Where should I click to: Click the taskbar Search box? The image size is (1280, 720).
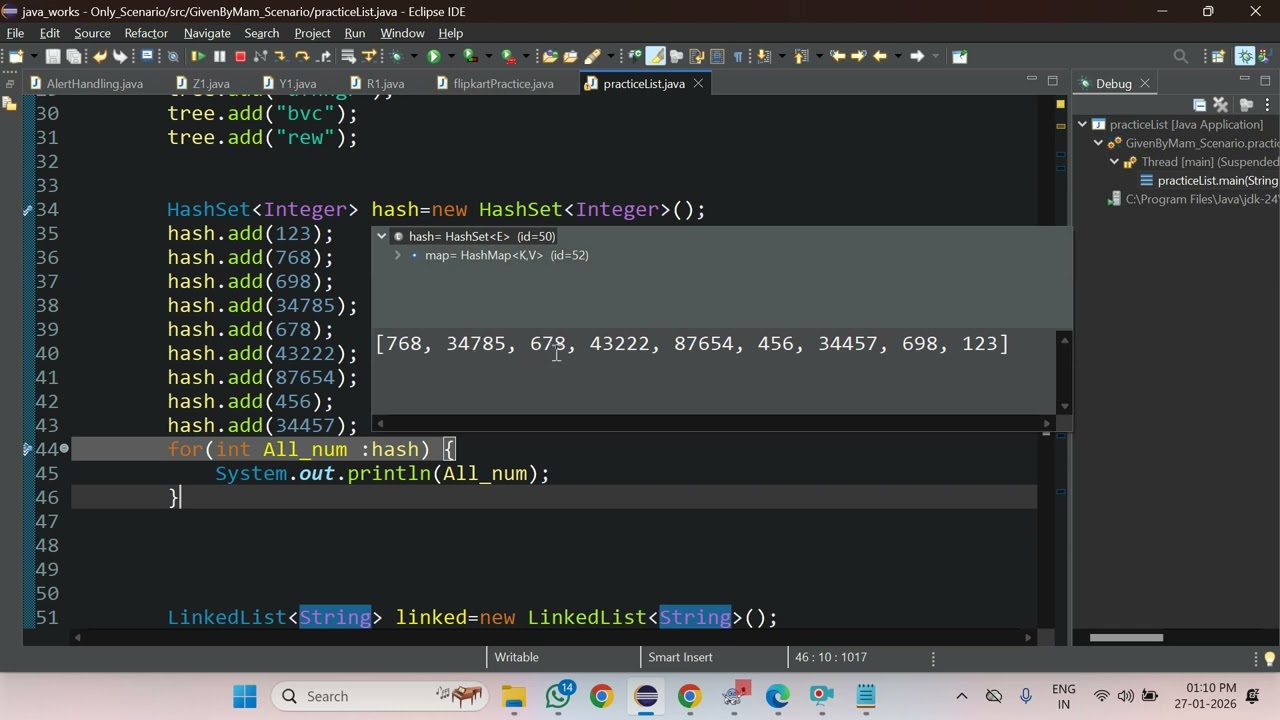click(380, 696)
